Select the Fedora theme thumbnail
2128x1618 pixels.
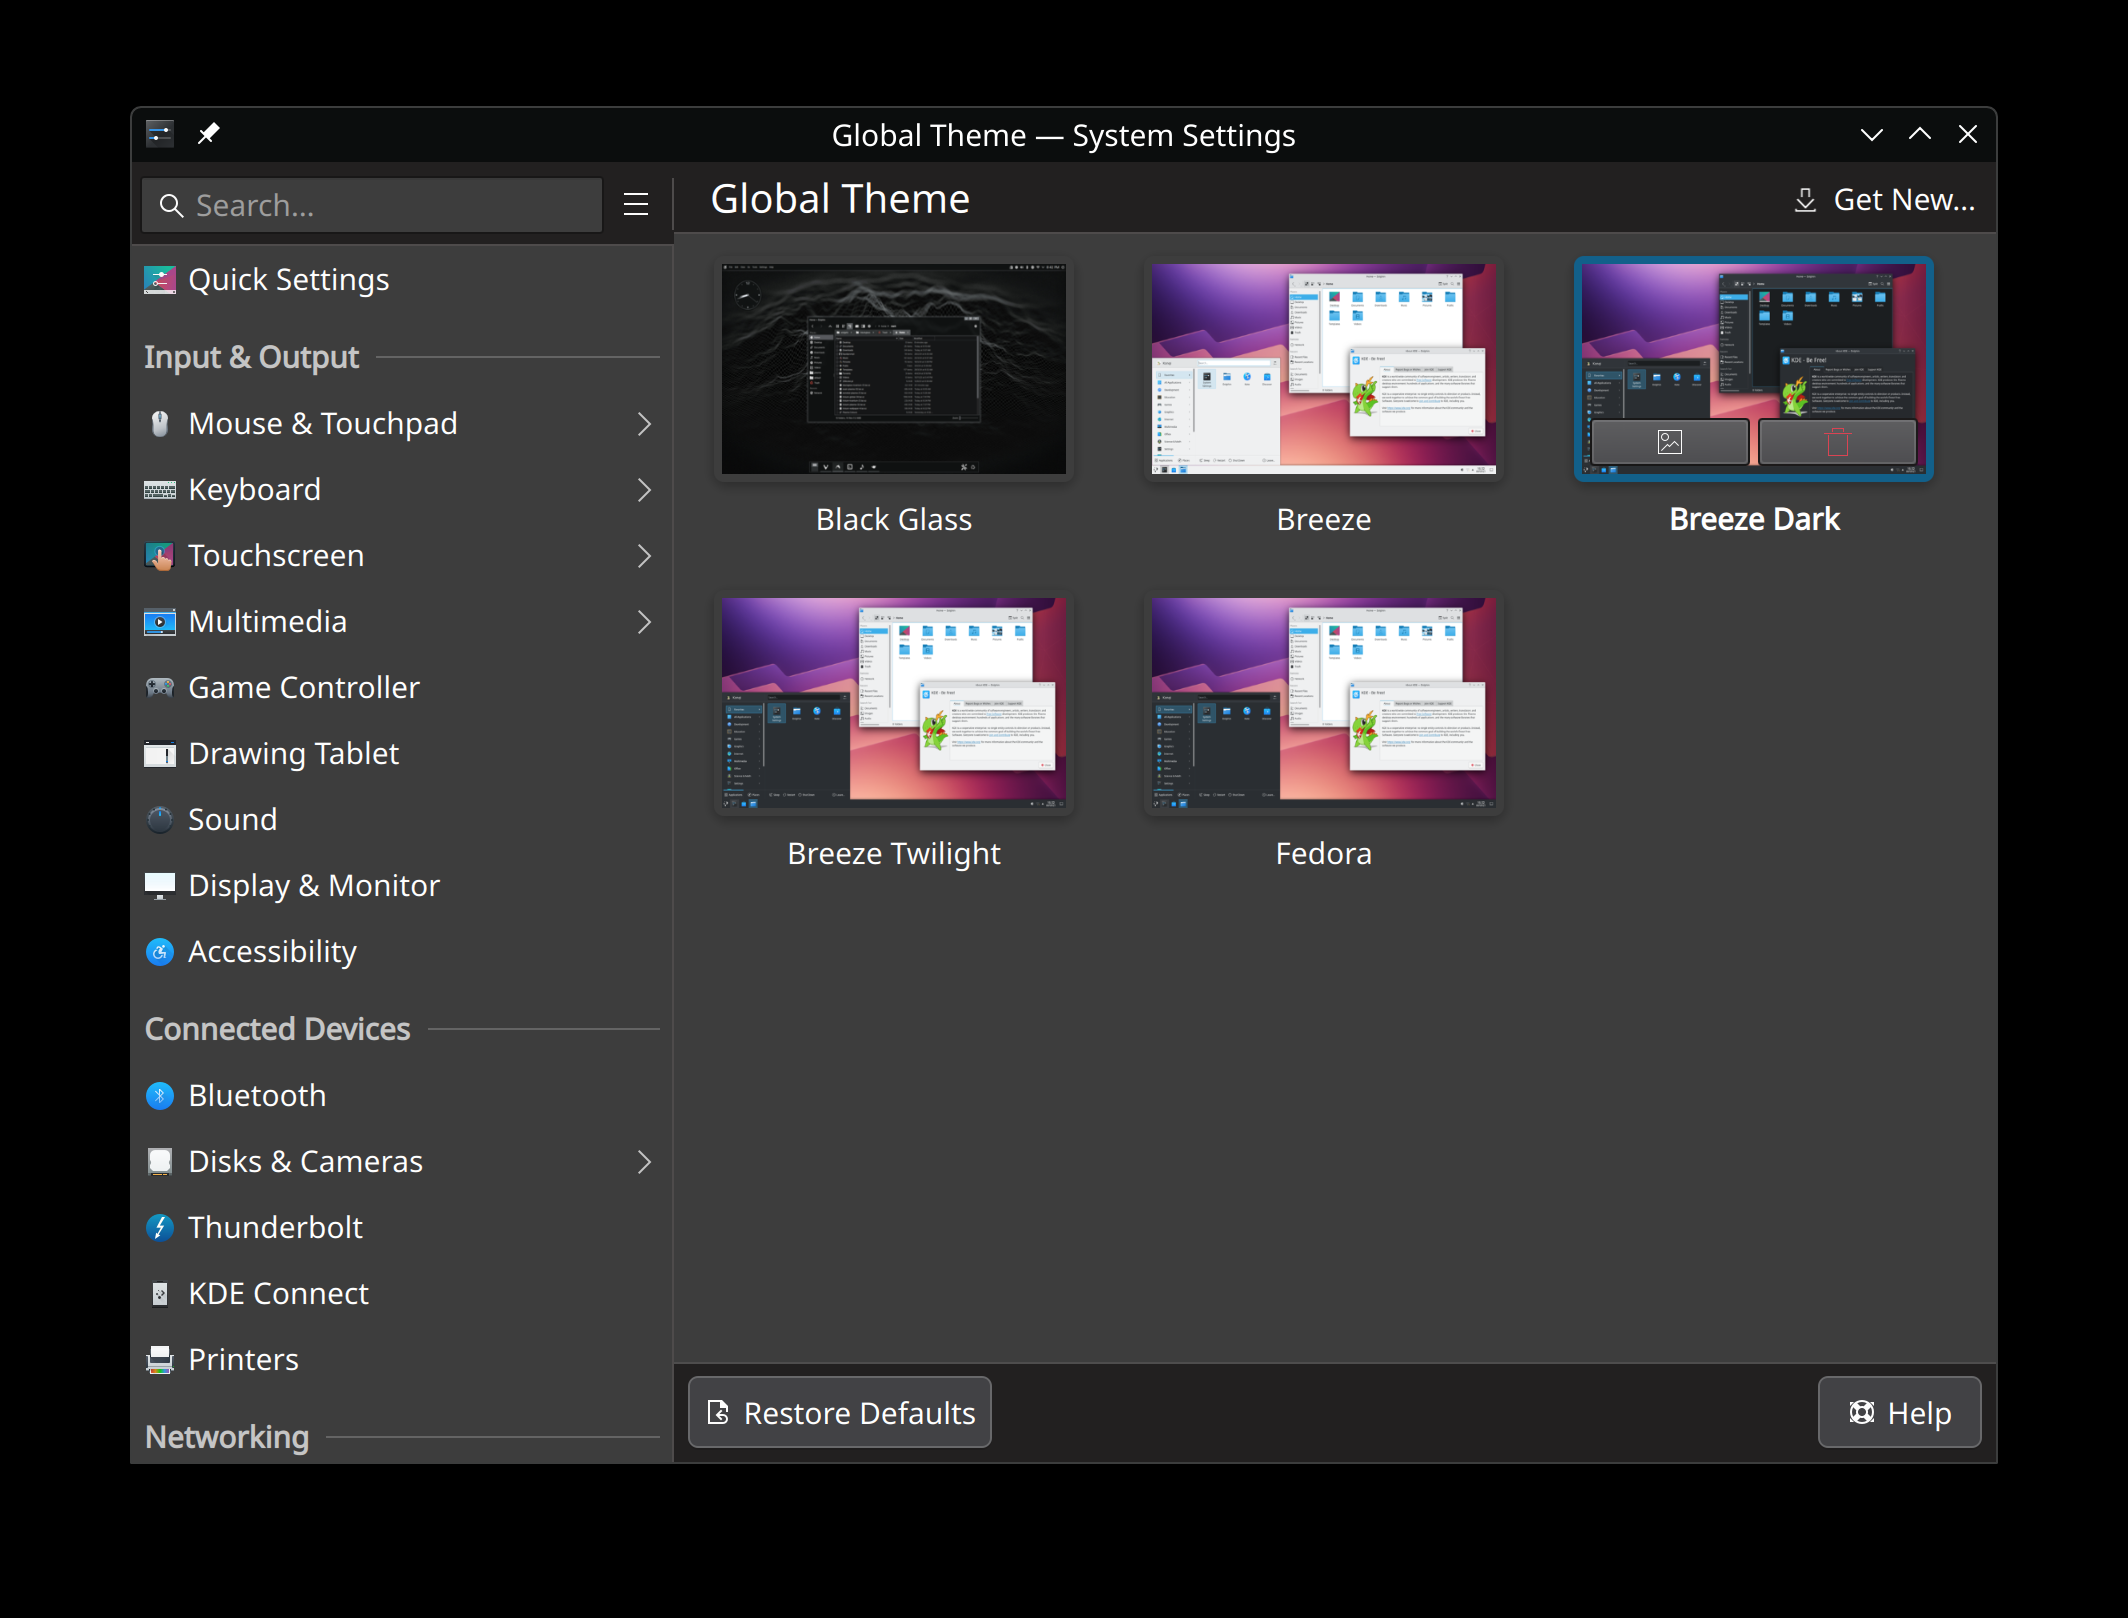1324,703
